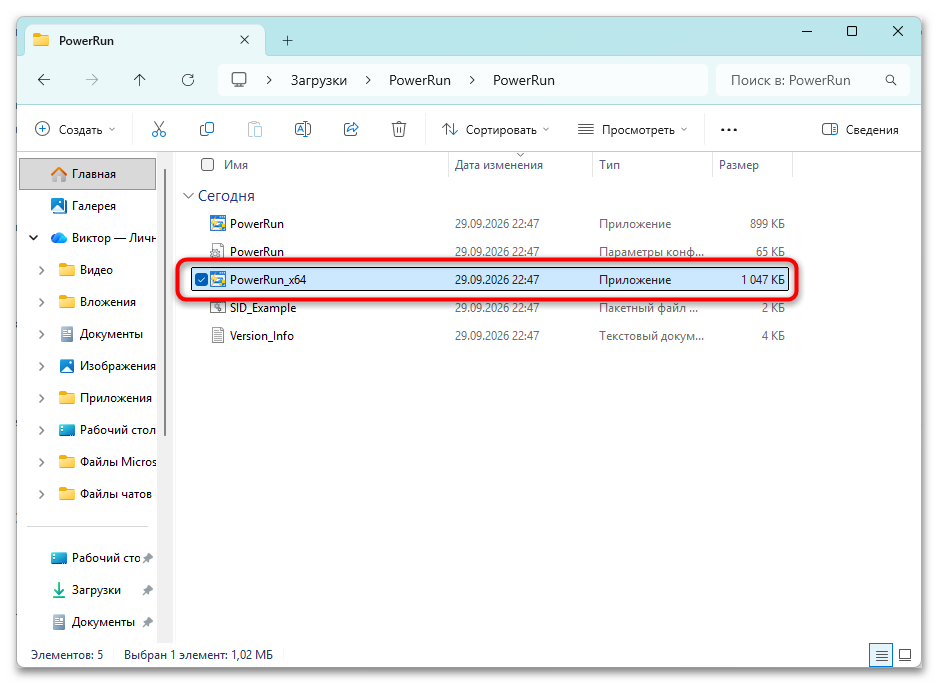Click the Поиск в: PowerRun search field
The image size is (938, 684).
coord(812,80)
